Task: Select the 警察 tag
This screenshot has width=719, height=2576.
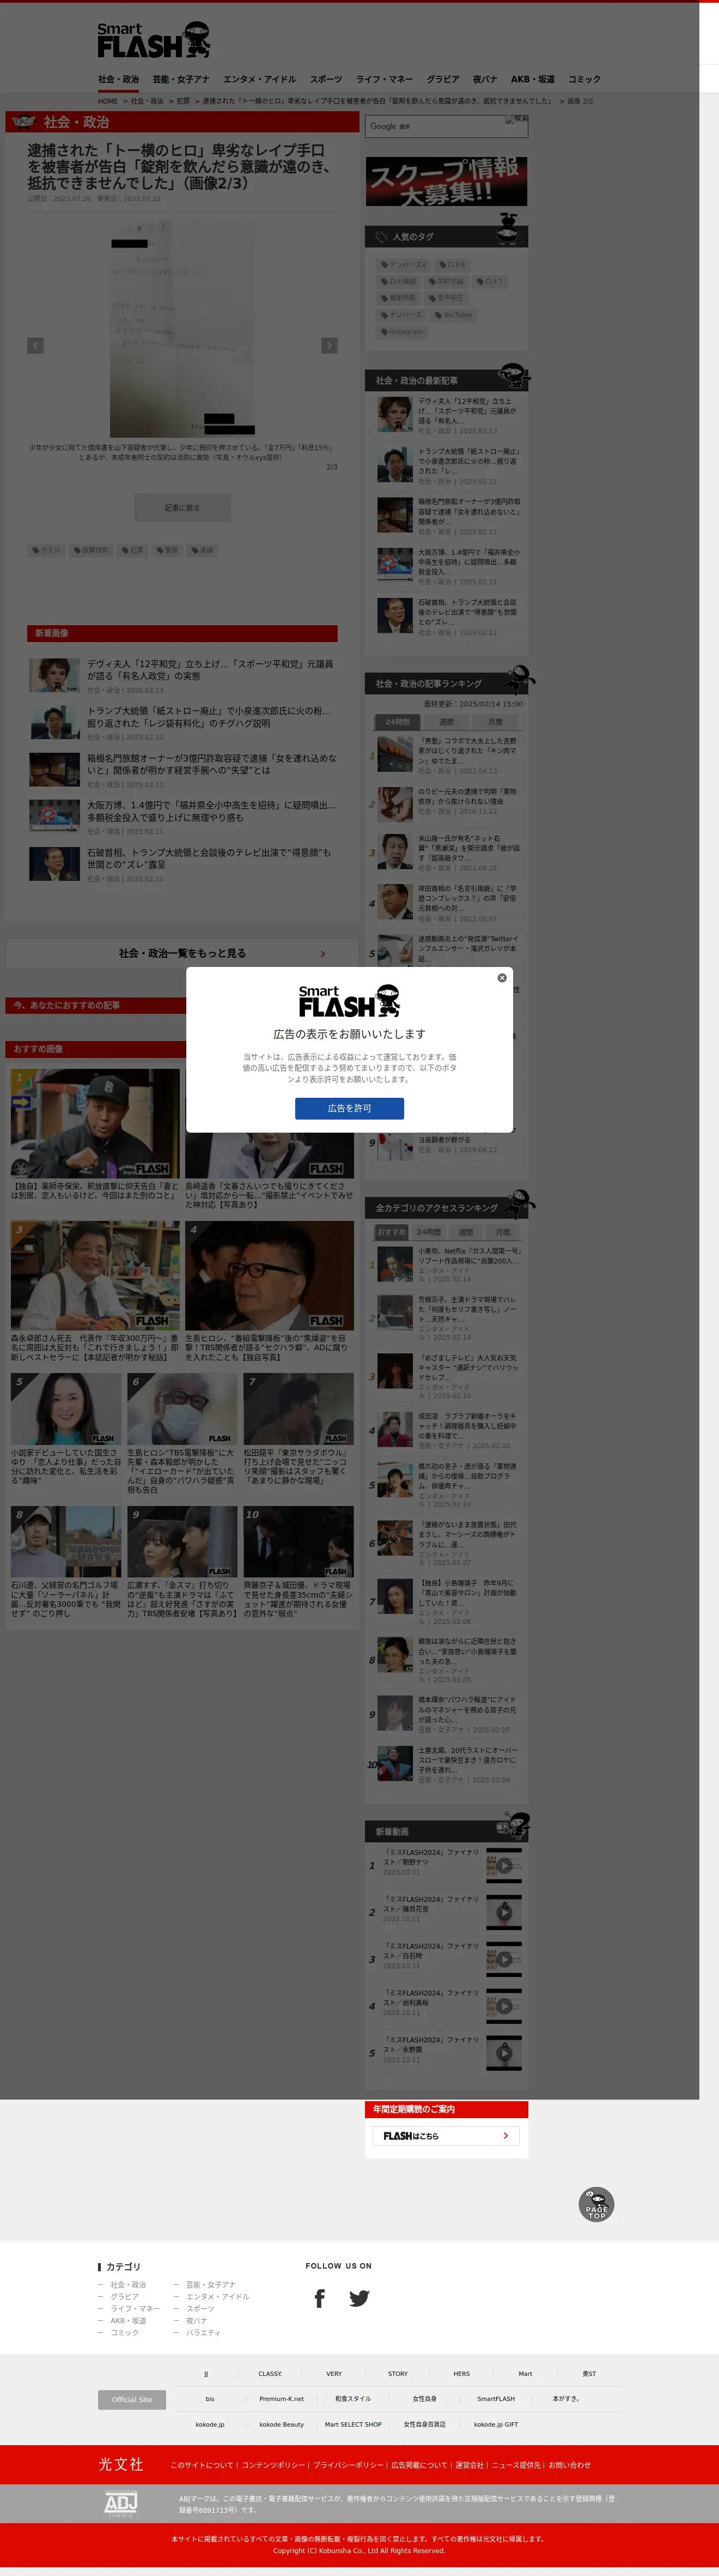Action: (167, 550)
